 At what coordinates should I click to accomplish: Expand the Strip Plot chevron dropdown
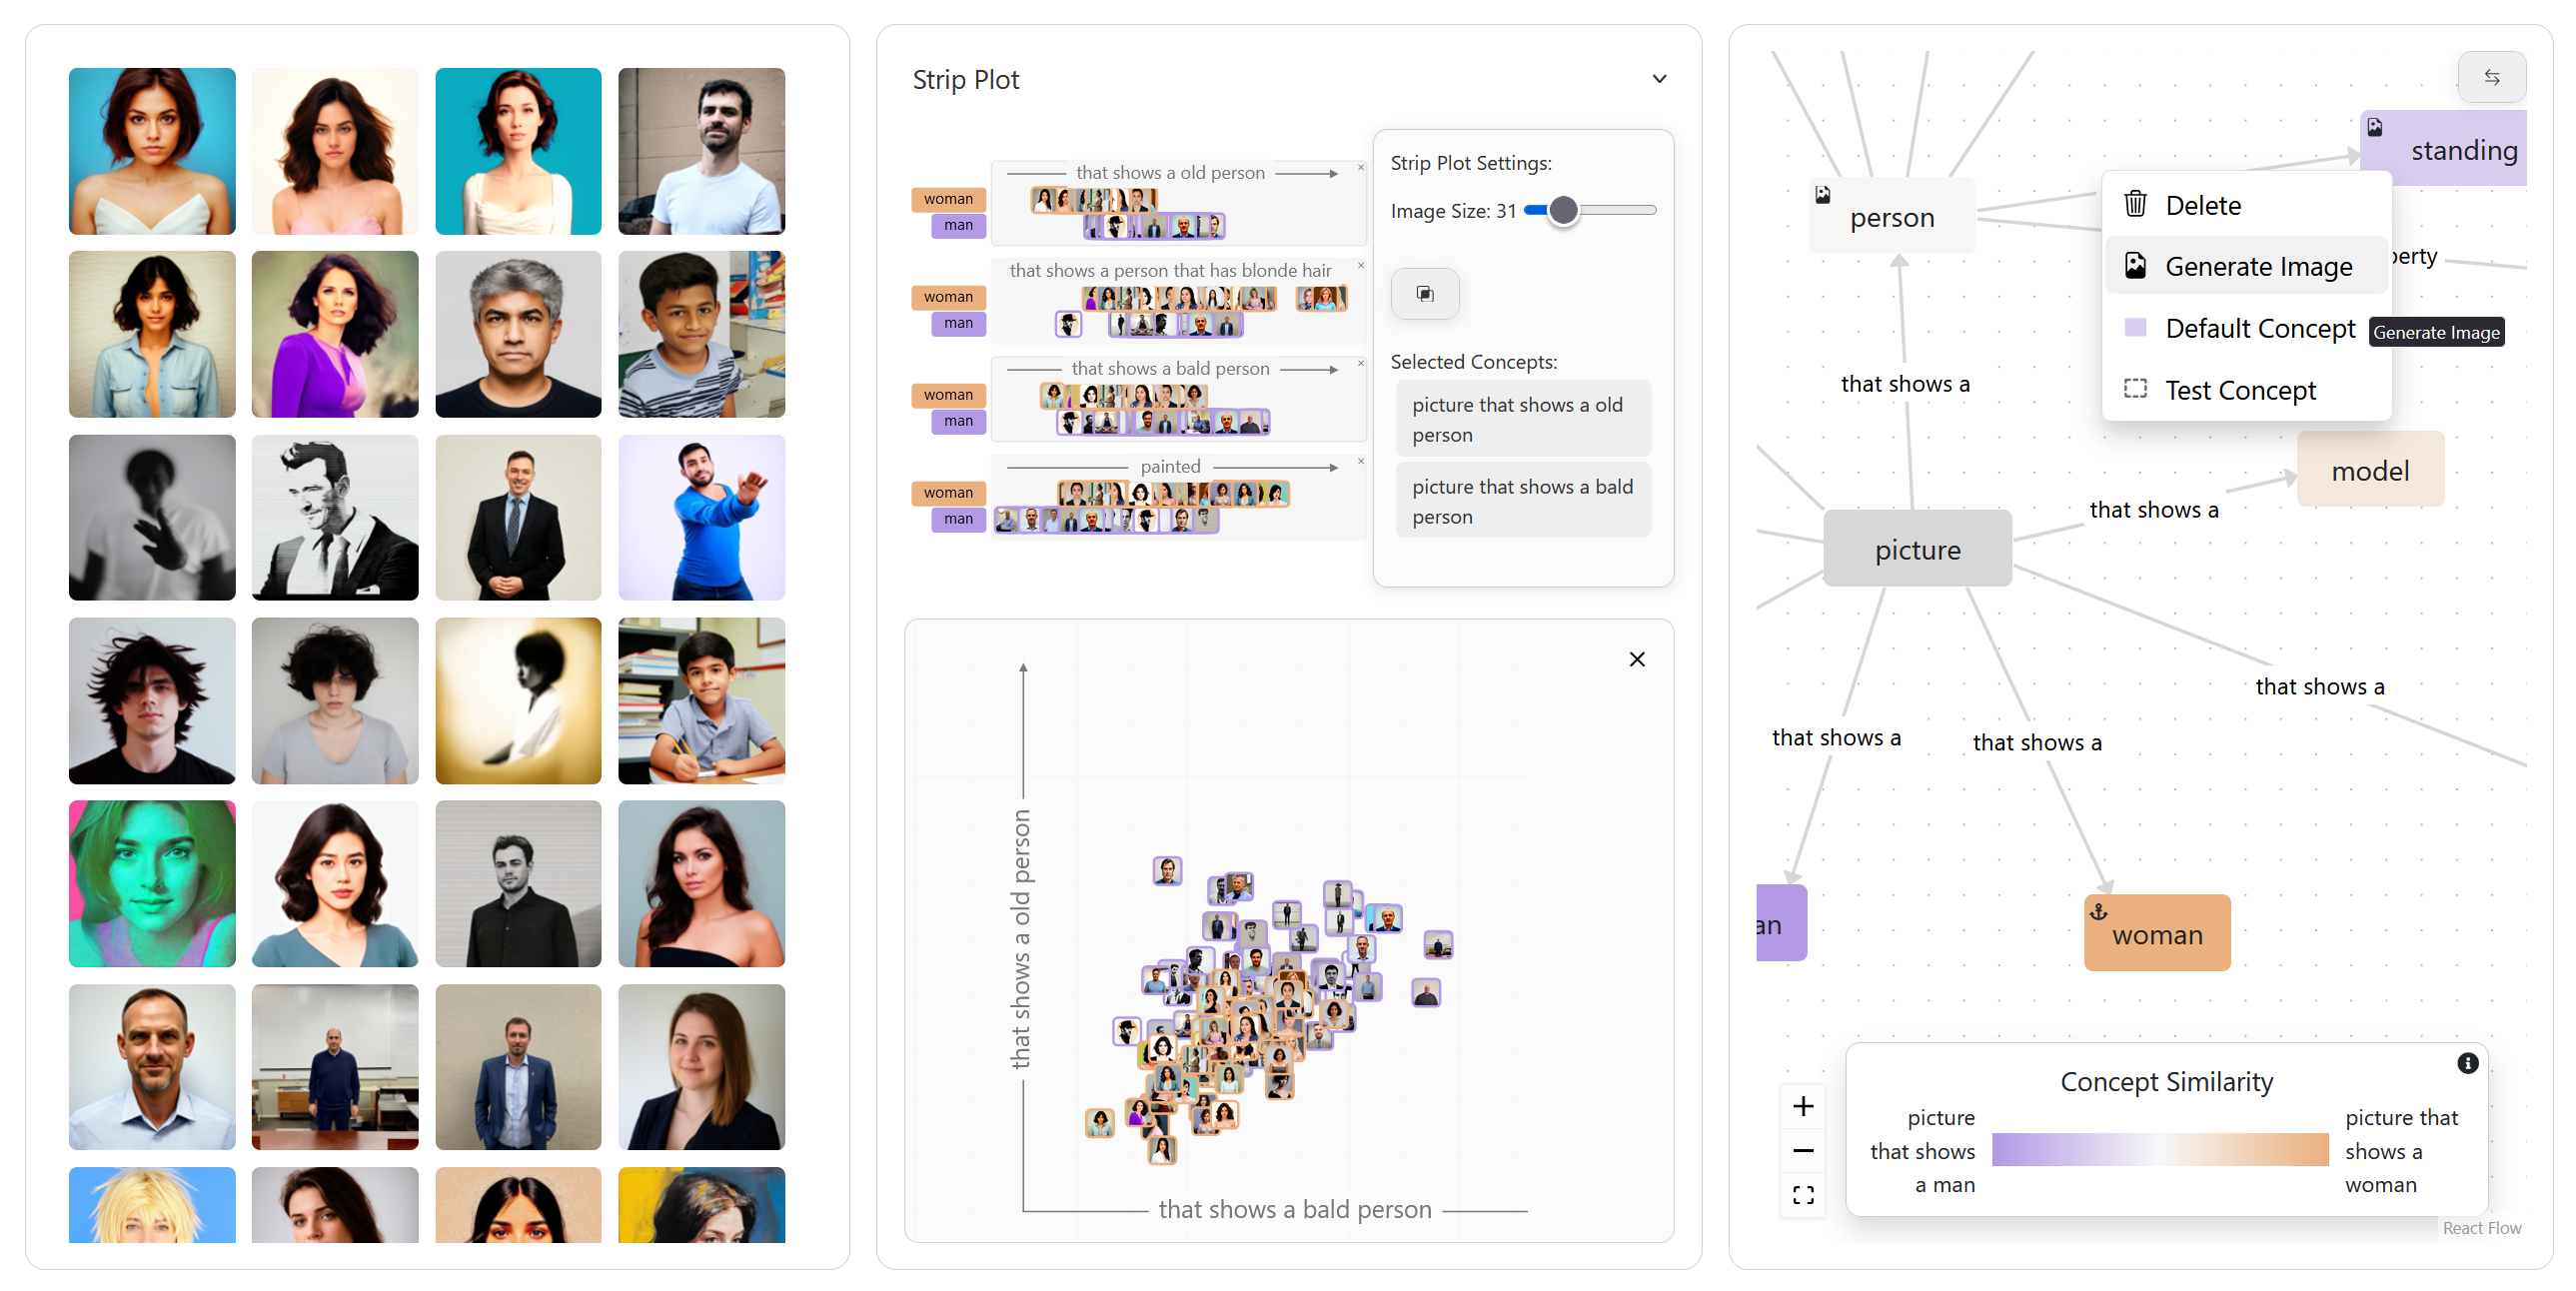pos(1659,79)
